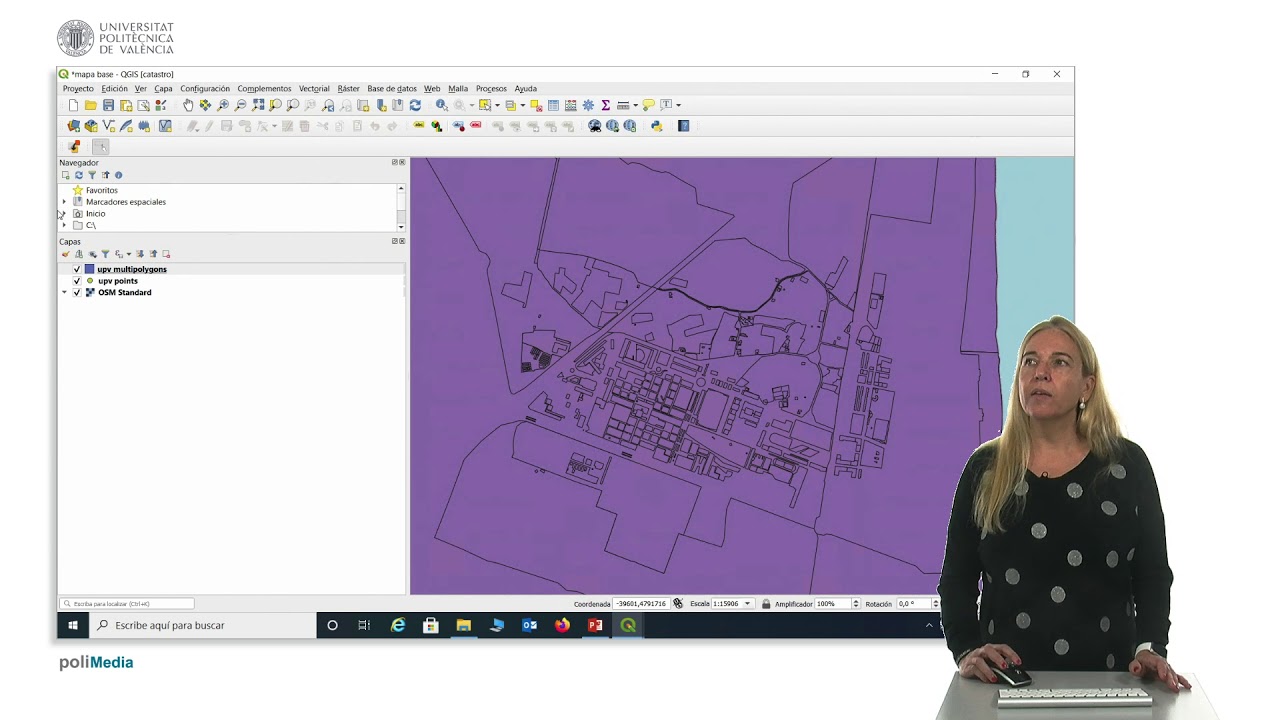
Task: Select the Pan Map hand tool
Action: 188,105
